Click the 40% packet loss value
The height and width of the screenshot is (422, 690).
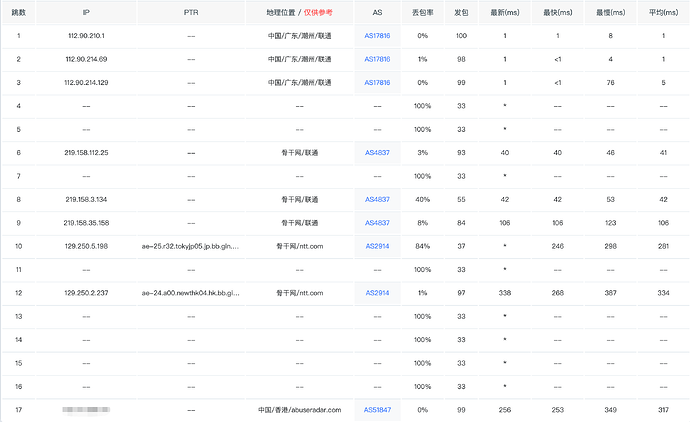tap(422, 199)
